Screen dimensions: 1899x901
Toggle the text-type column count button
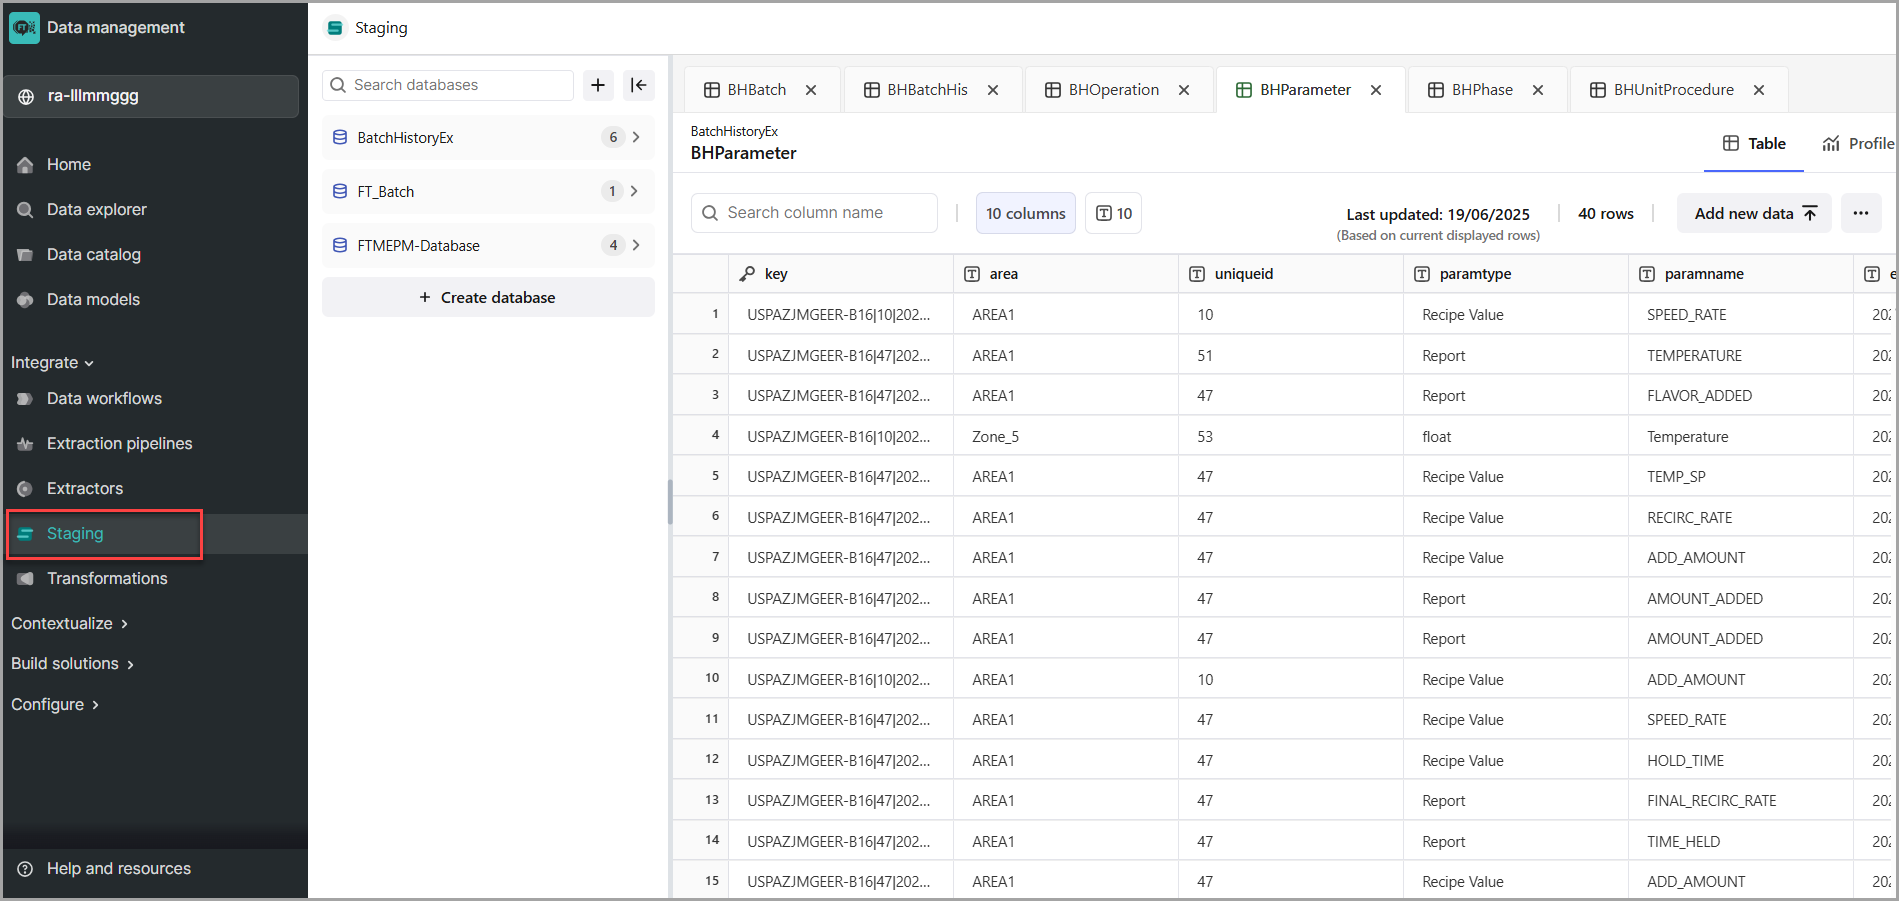pyautogui.click(x=1113, y=213)
